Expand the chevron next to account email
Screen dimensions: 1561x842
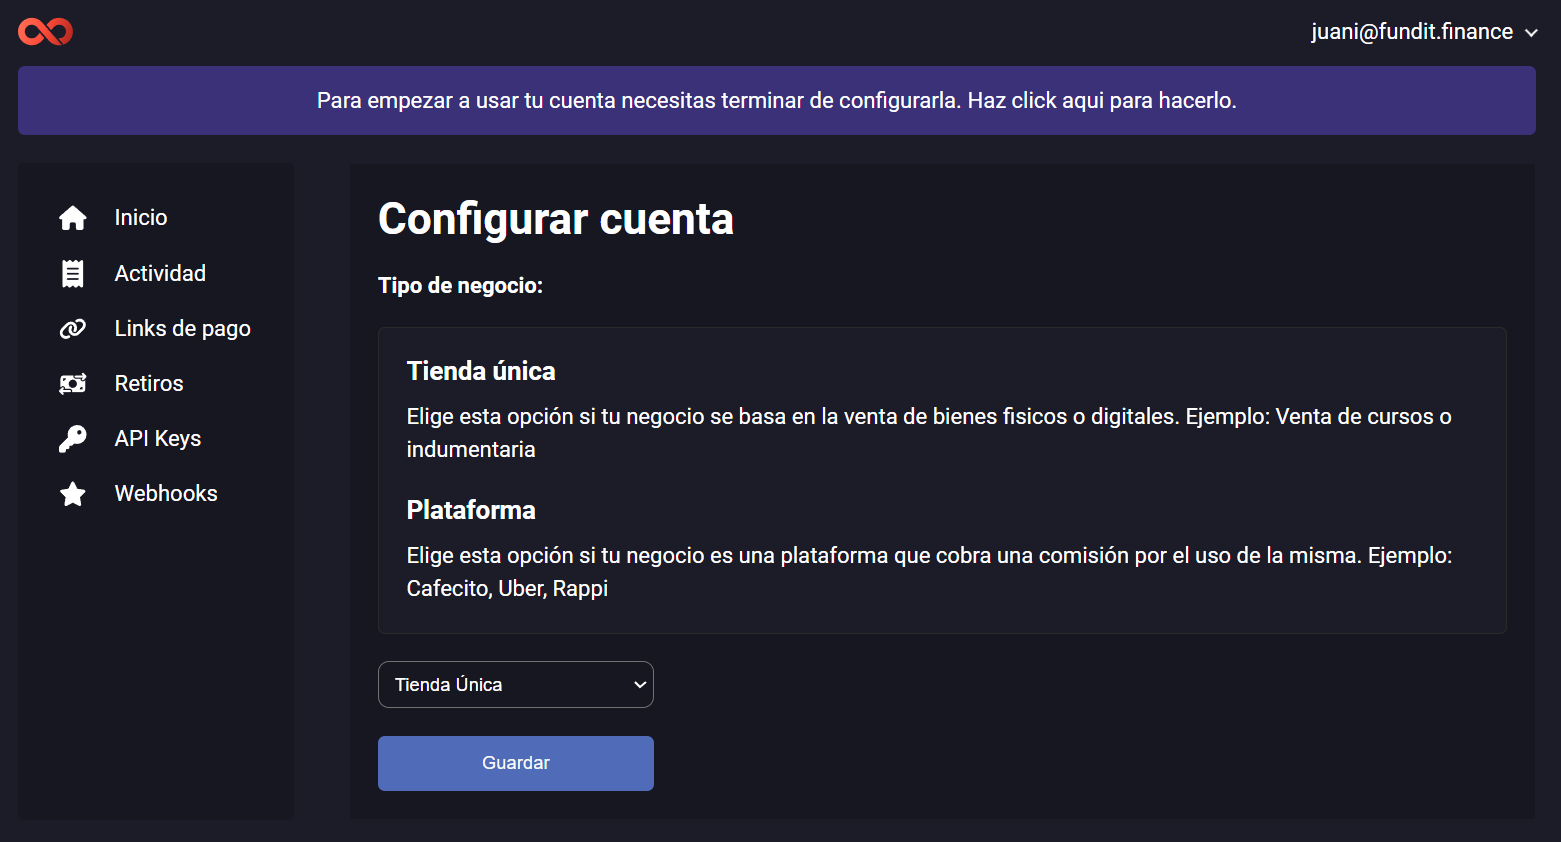1531,33
